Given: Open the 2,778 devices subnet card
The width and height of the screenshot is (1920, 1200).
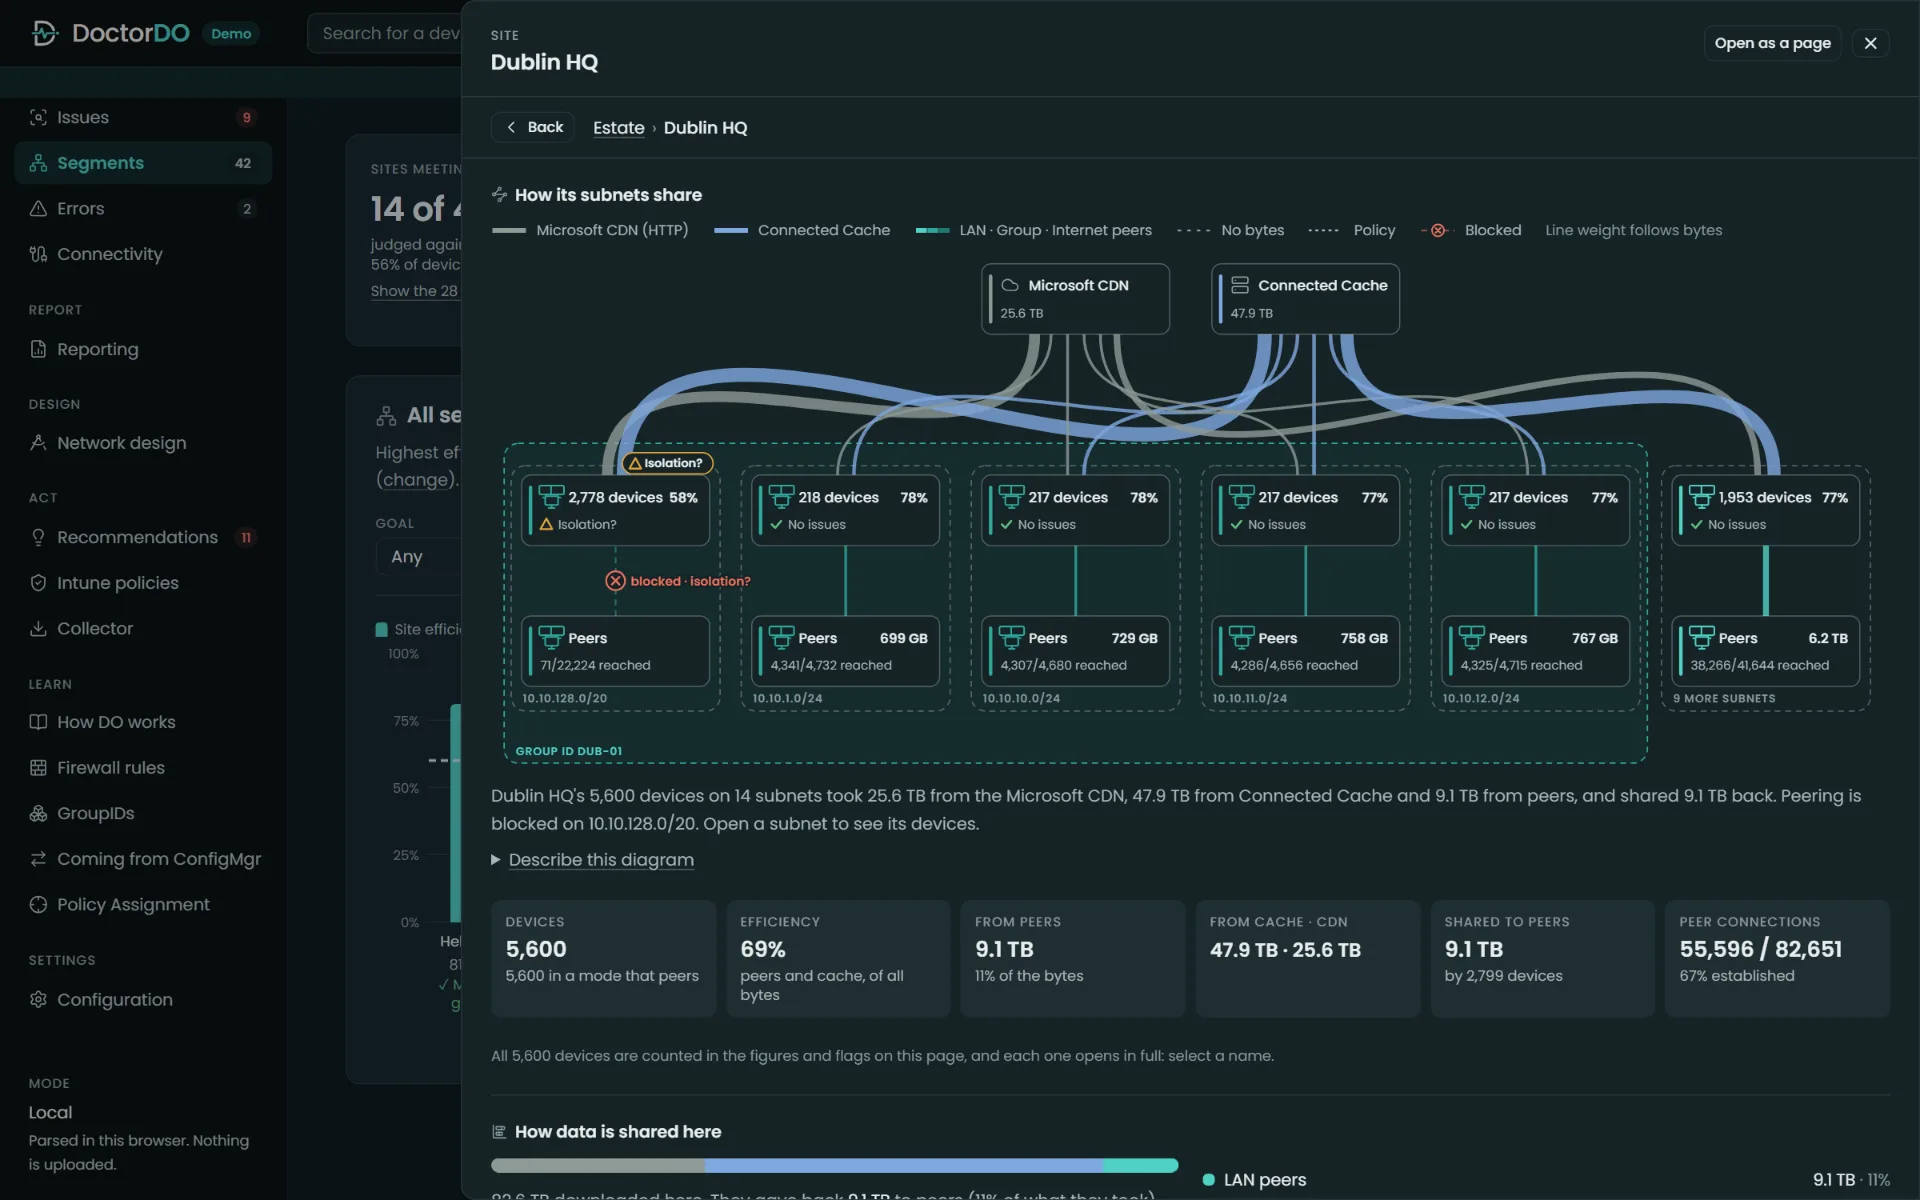Looking at the screenshot, I should point(615,510).
